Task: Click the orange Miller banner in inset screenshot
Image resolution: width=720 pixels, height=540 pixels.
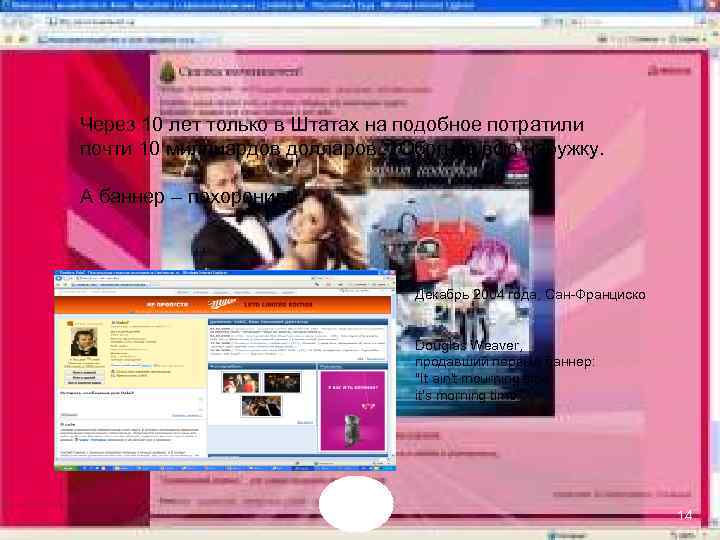Action: (x=223, y=304)
